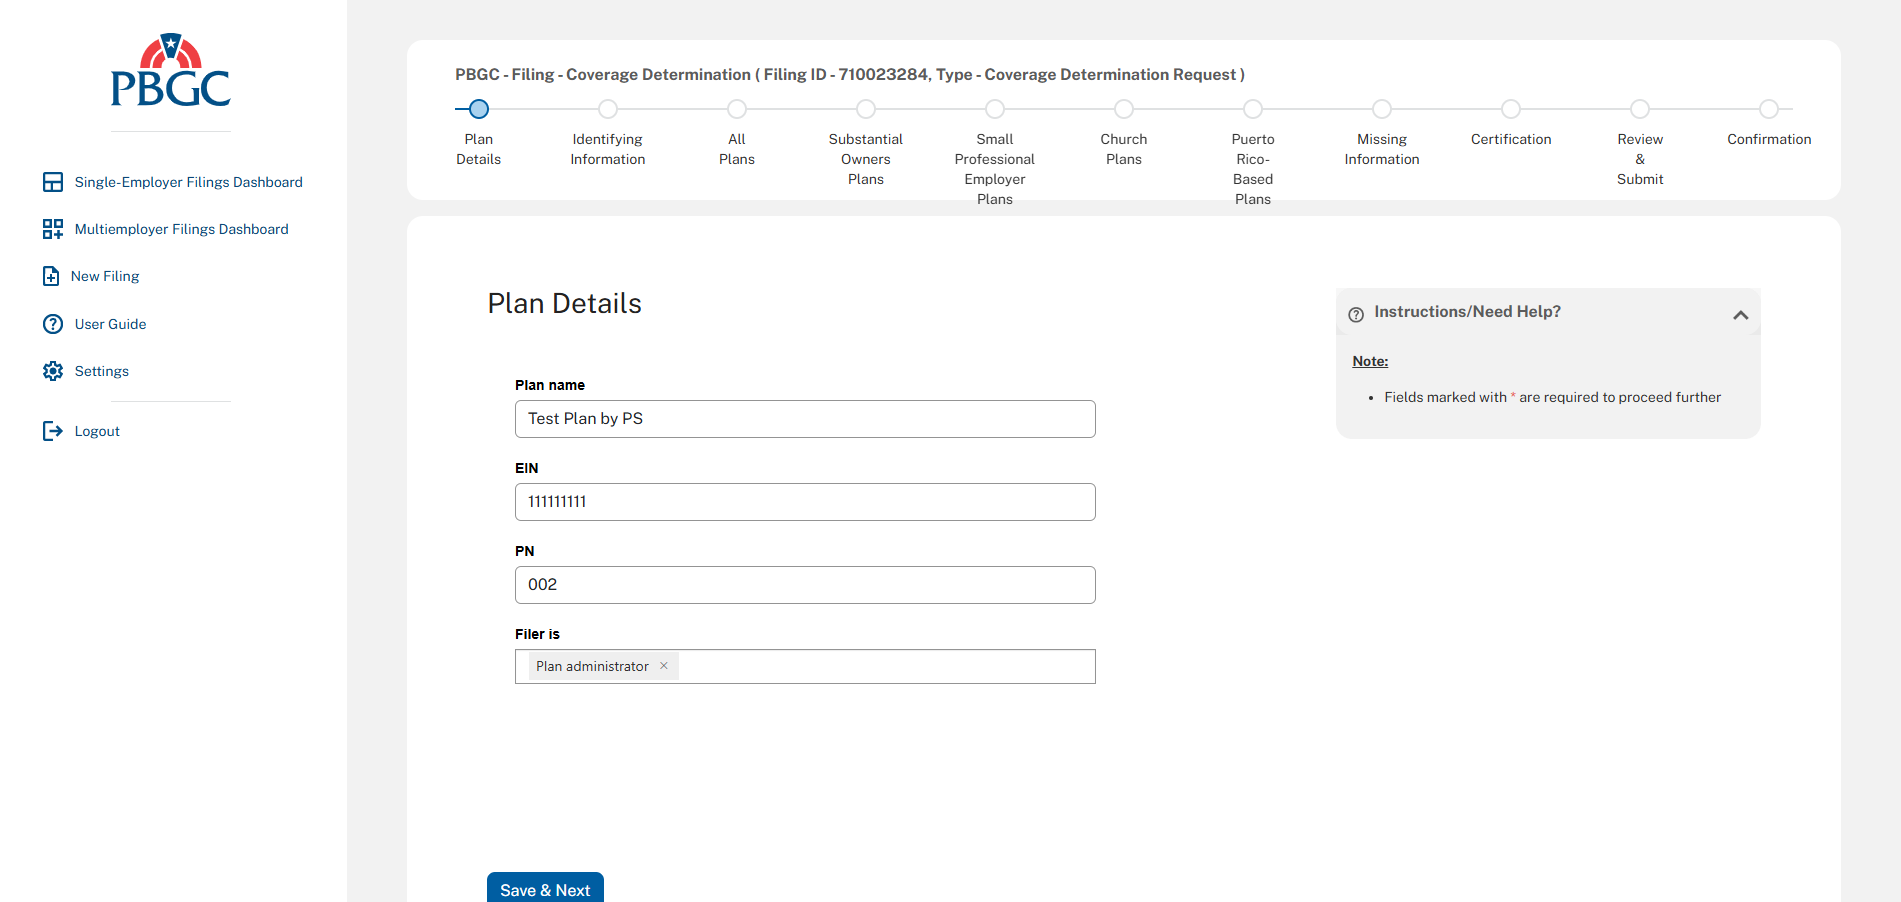Remove the Plan administrator tag
This screenshot has height=902, width=1901.
pyautogui.click(x=664, y=666)
